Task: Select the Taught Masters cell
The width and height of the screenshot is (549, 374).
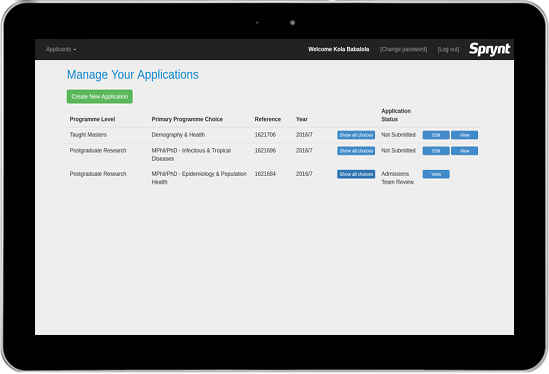Action: pos(88,135)
